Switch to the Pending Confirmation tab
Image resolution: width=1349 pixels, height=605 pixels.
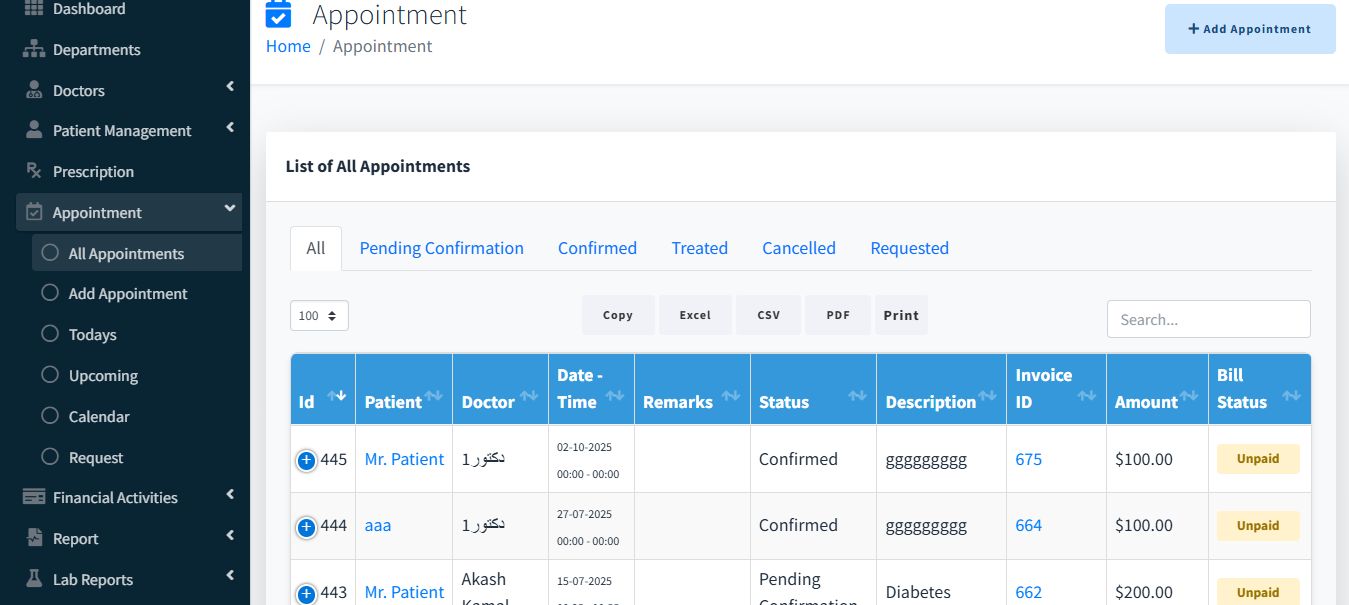tap(441, 248)
